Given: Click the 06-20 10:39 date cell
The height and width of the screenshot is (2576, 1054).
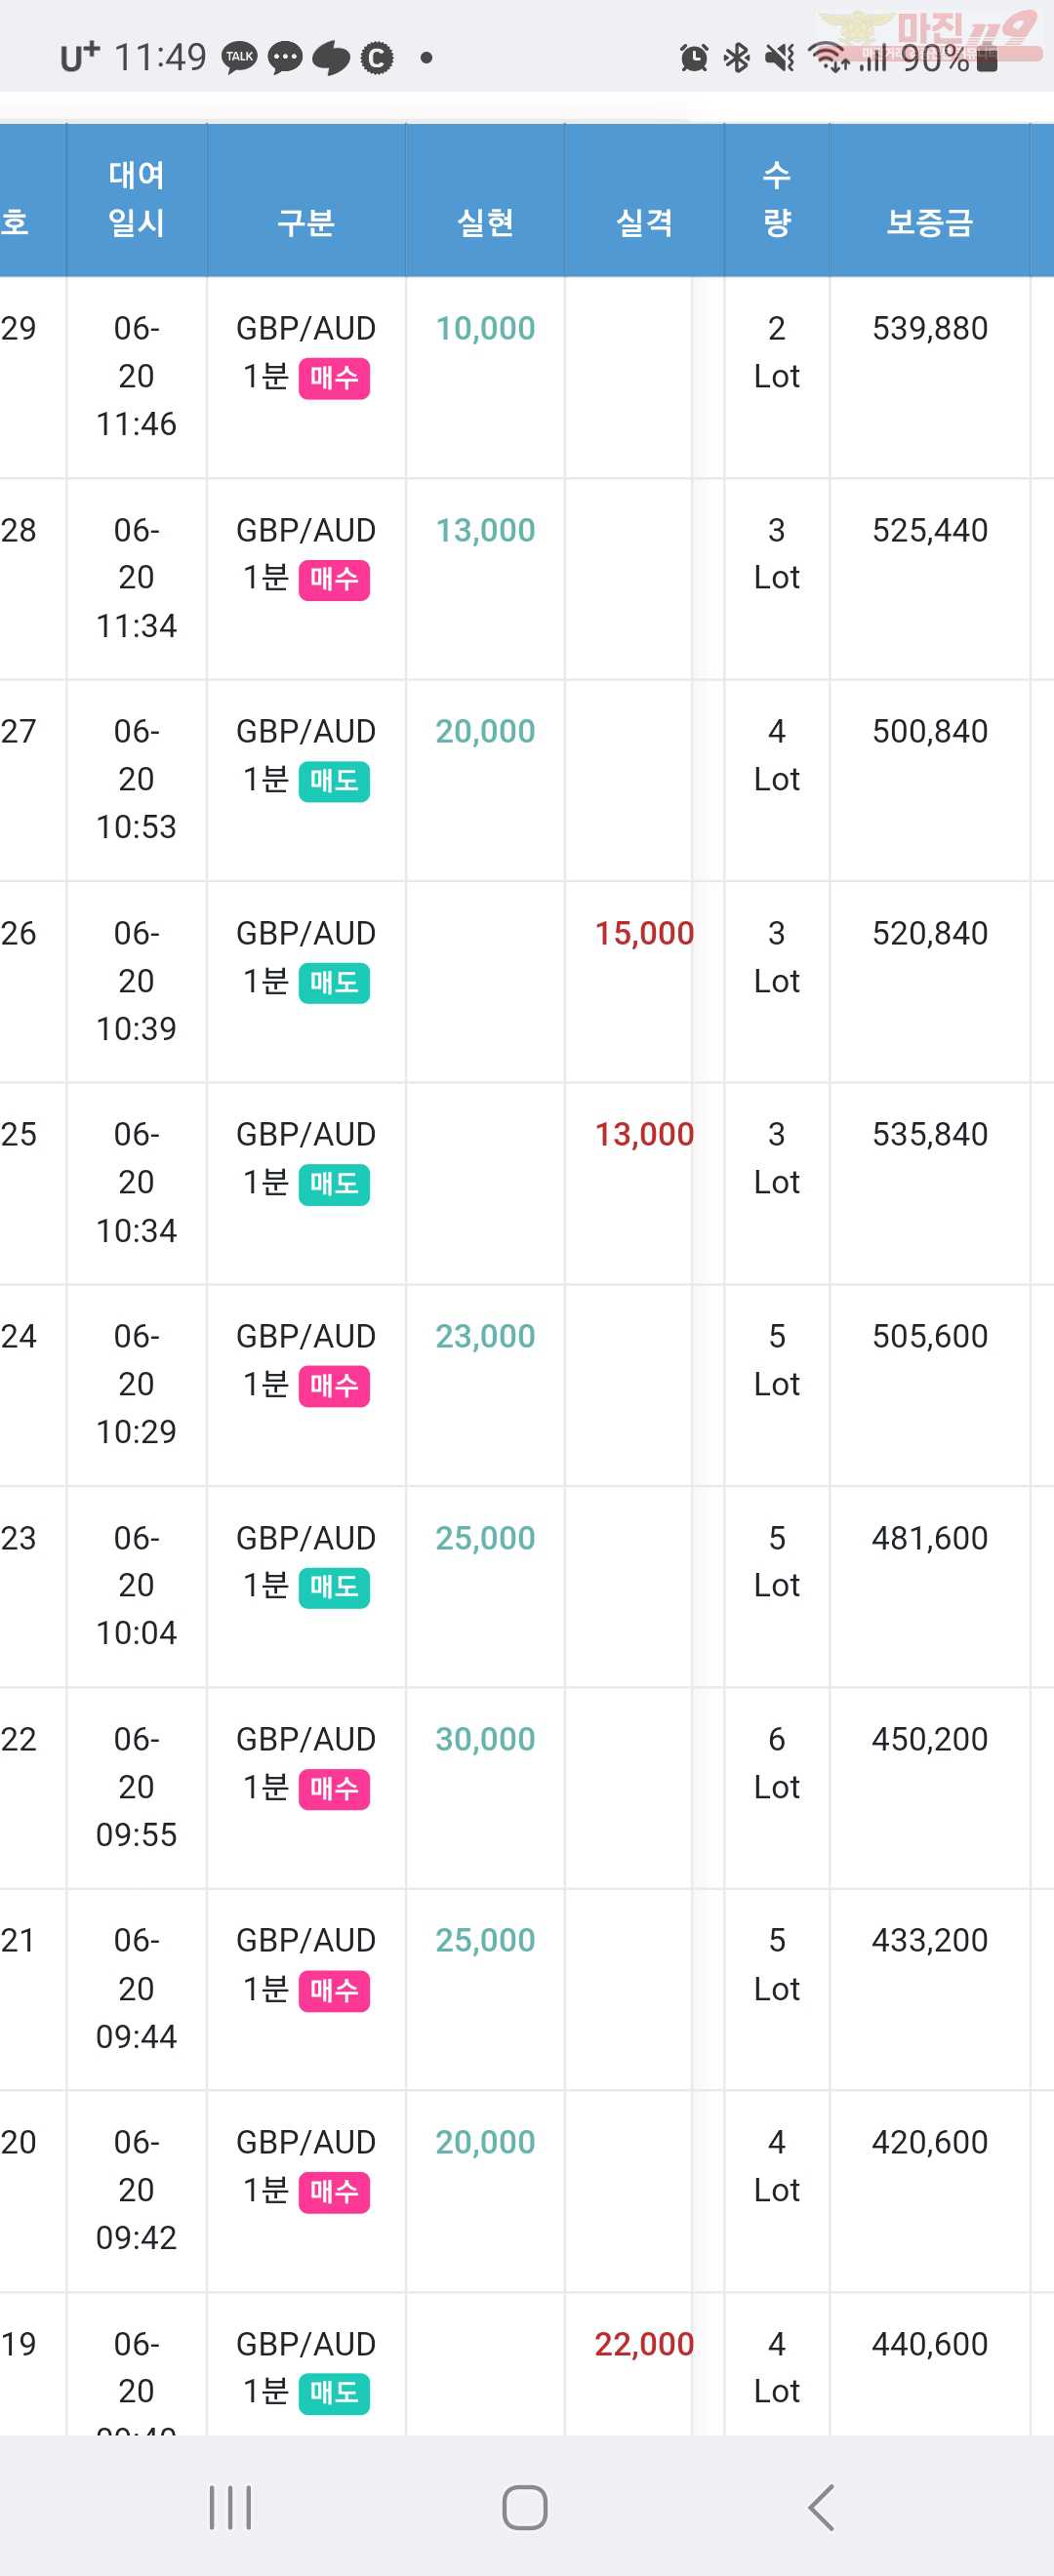Looking at the screenshot, I should pyautogui.click(x=137, y=981).
